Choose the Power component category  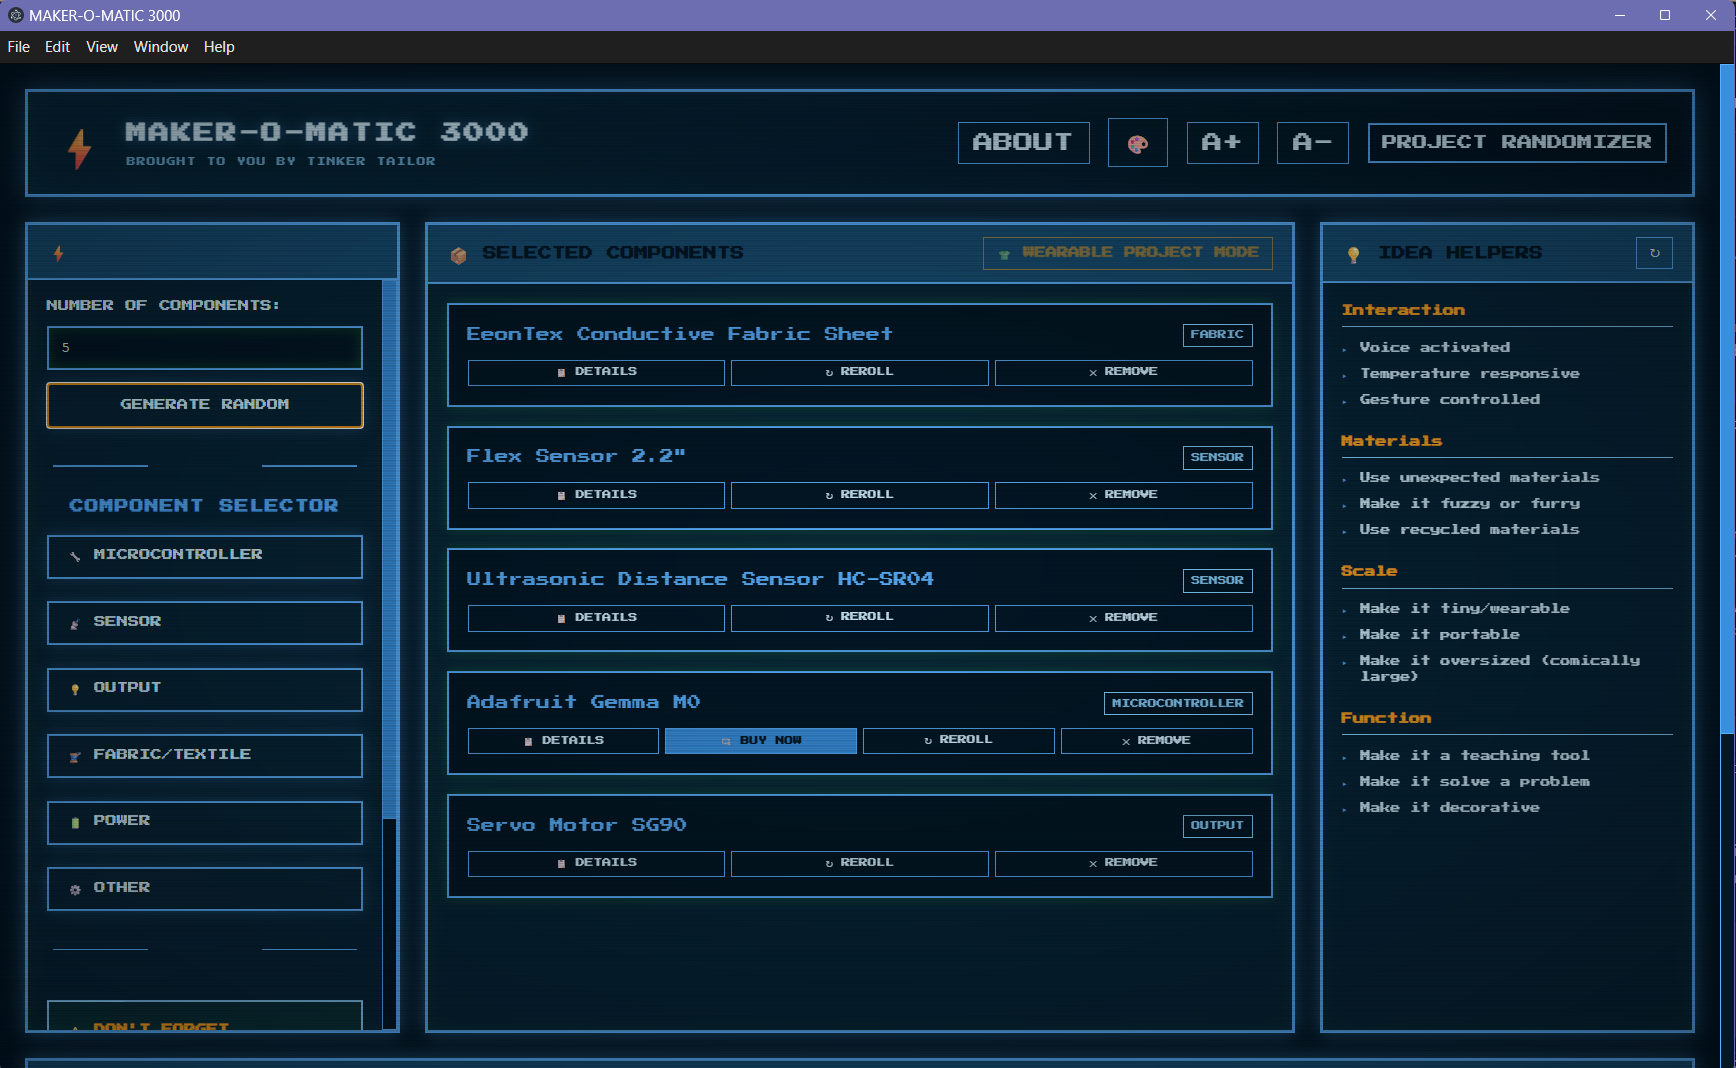click(204, 822)
